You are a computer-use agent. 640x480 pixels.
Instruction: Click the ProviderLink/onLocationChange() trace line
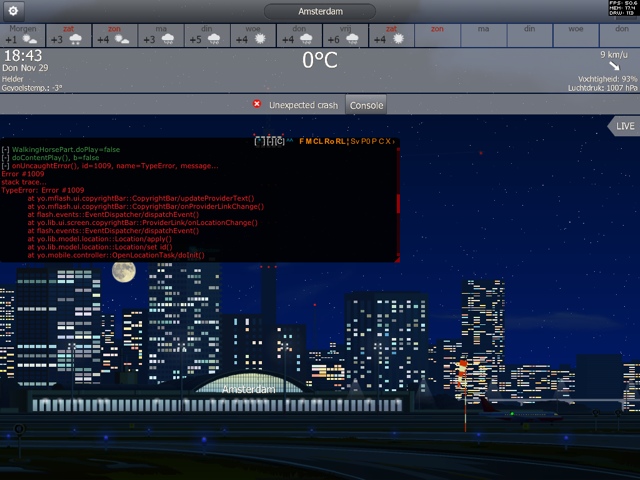pyautogui.click(x=142, y=222)
